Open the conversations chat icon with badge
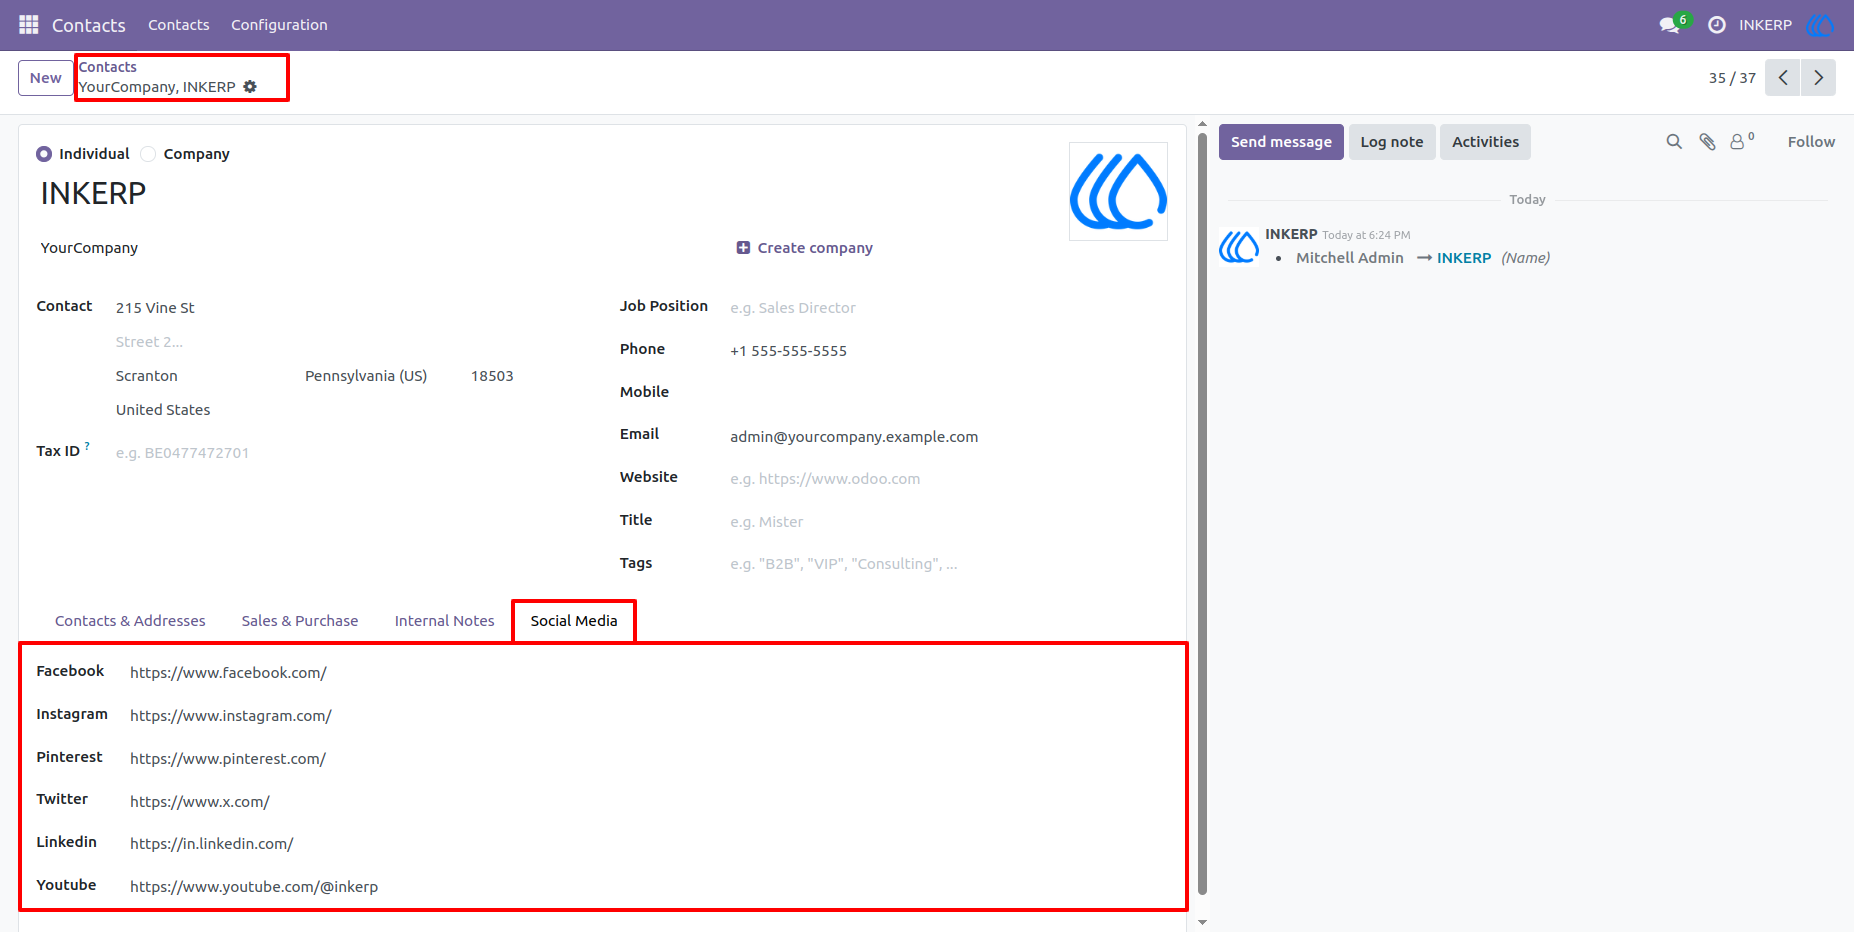This screenshot has width=1854, height=932. [1671, 24]
